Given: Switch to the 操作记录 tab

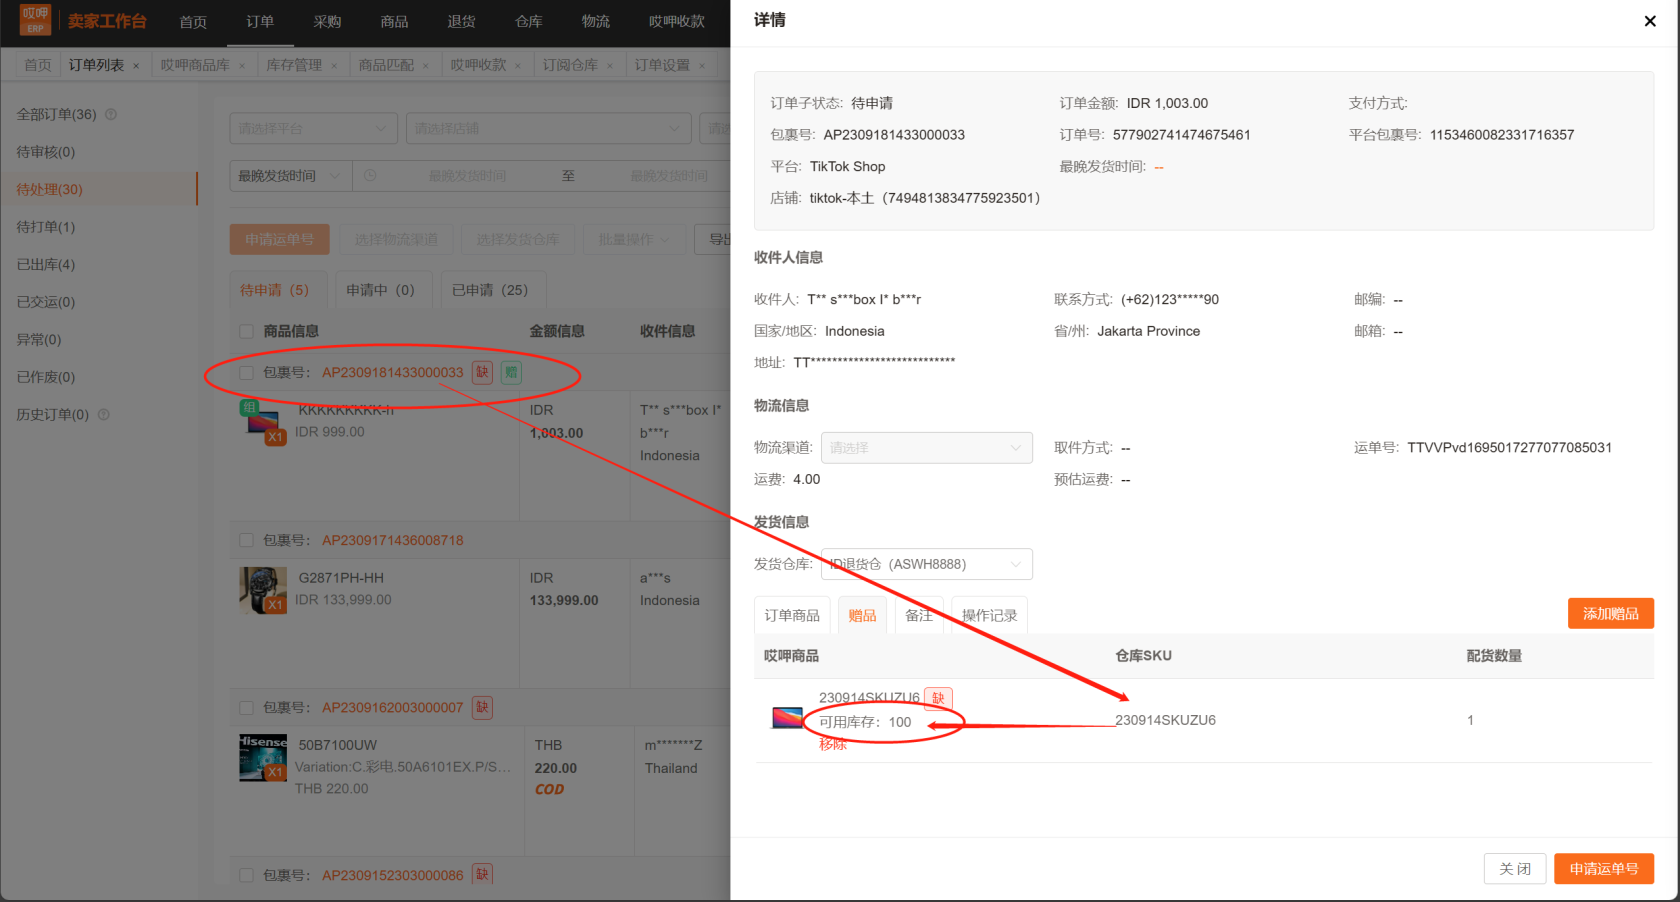Looking at the screenshot, I should coord(989,616).
